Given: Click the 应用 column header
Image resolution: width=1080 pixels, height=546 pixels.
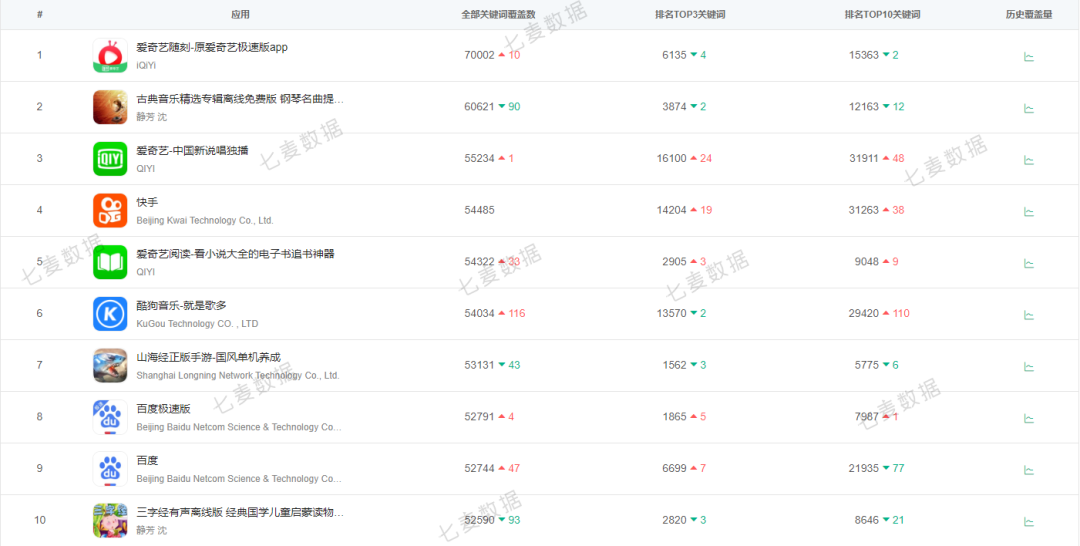Looking at the screenshot, I should tap(241, 14).
